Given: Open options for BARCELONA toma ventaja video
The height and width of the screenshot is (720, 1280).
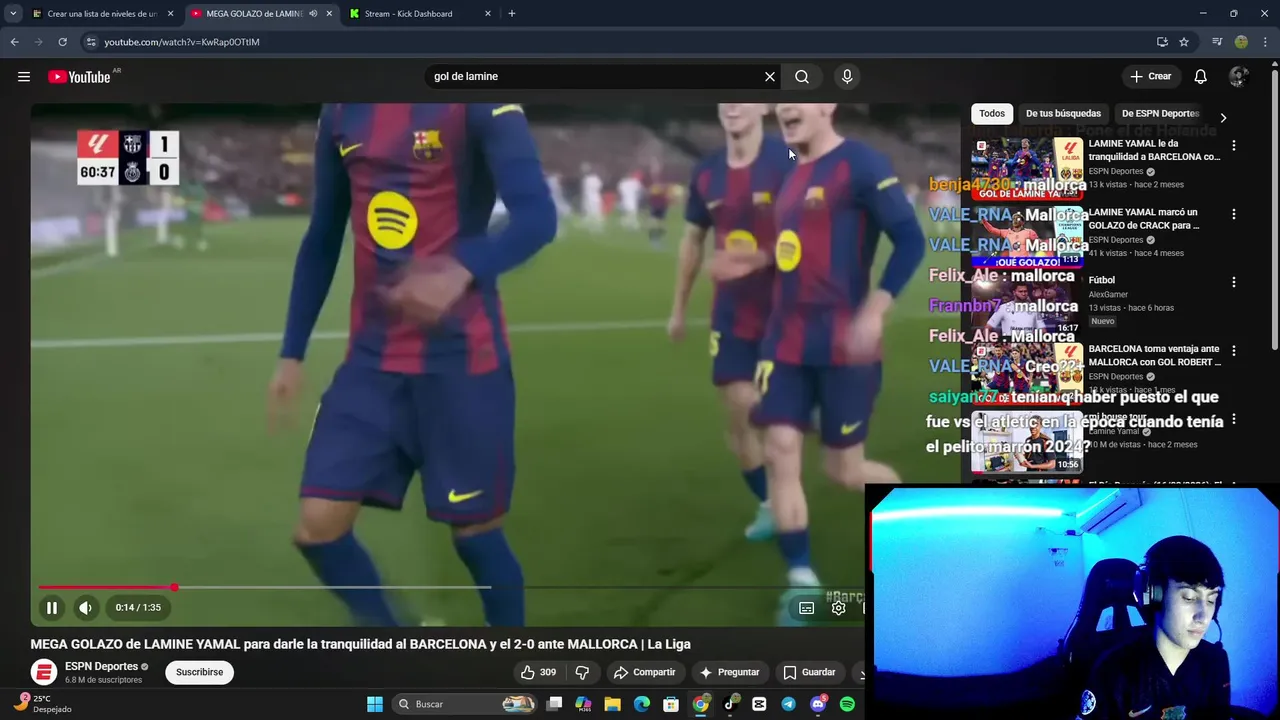Looking at the screenshot, I should pos(1233,351).
